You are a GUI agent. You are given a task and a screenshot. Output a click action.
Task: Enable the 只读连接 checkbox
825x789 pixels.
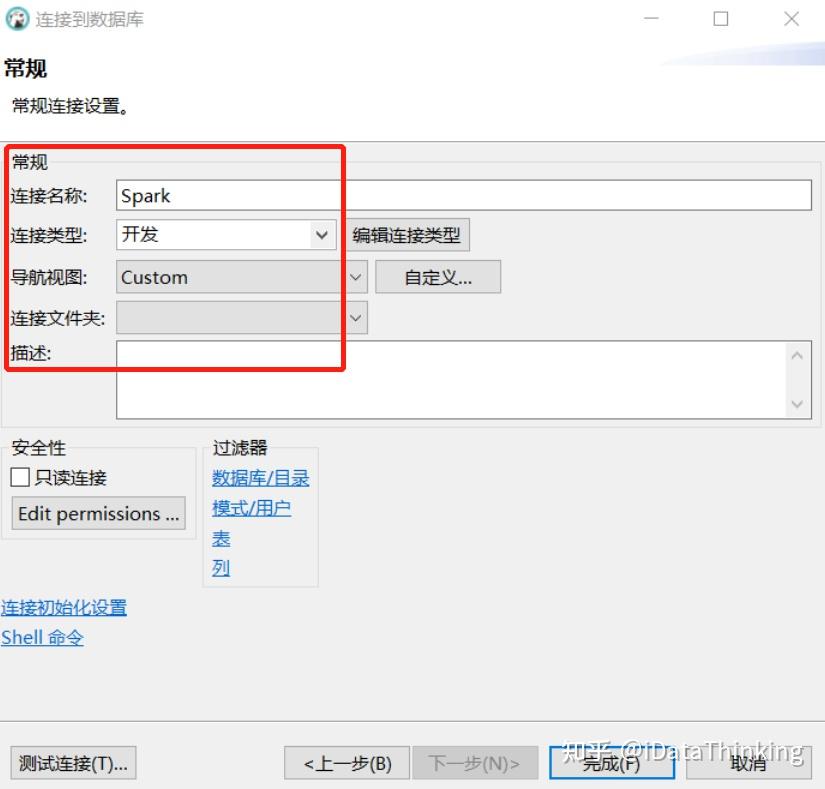point(19,477)
